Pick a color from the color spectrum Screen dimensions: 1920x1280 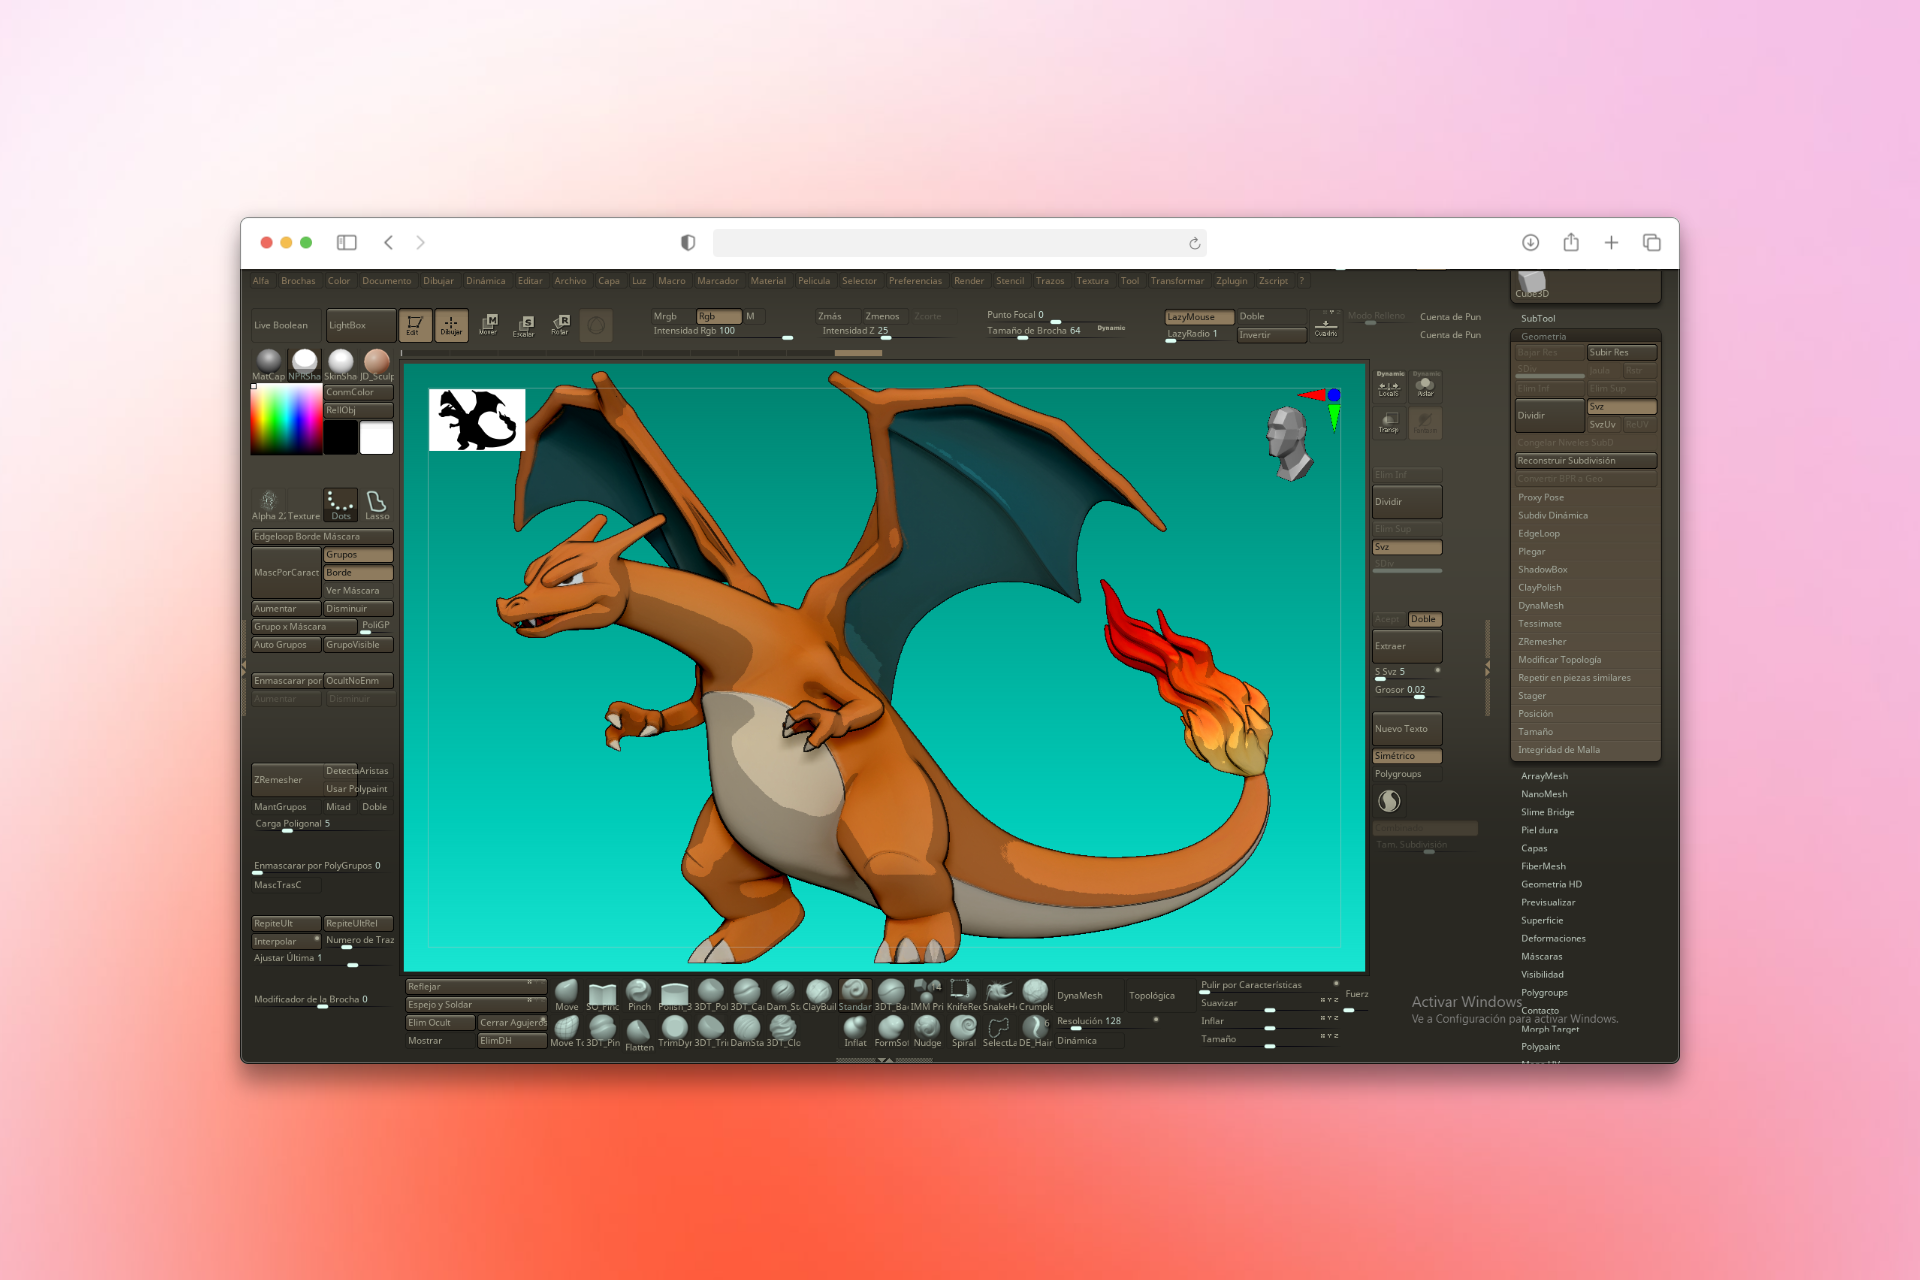287,420
